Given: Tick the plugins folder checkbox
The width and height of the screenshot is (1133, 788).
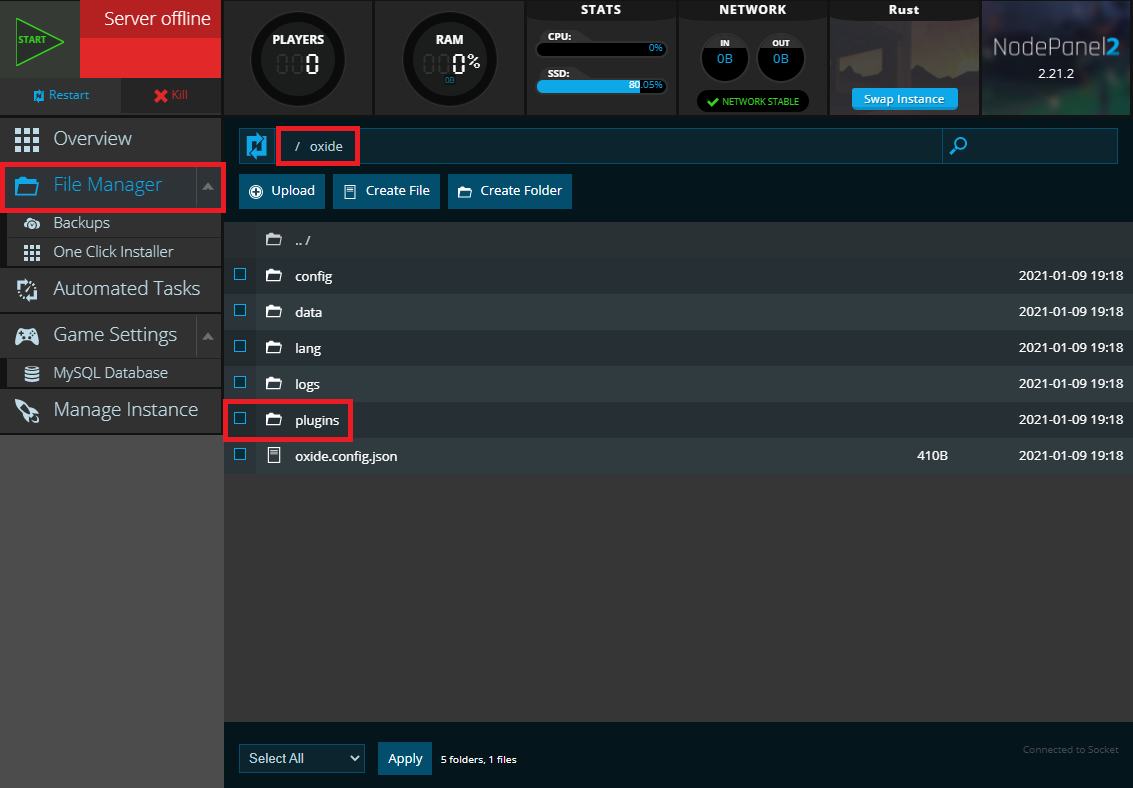Looking at the screenshot, I should (240, 419).
